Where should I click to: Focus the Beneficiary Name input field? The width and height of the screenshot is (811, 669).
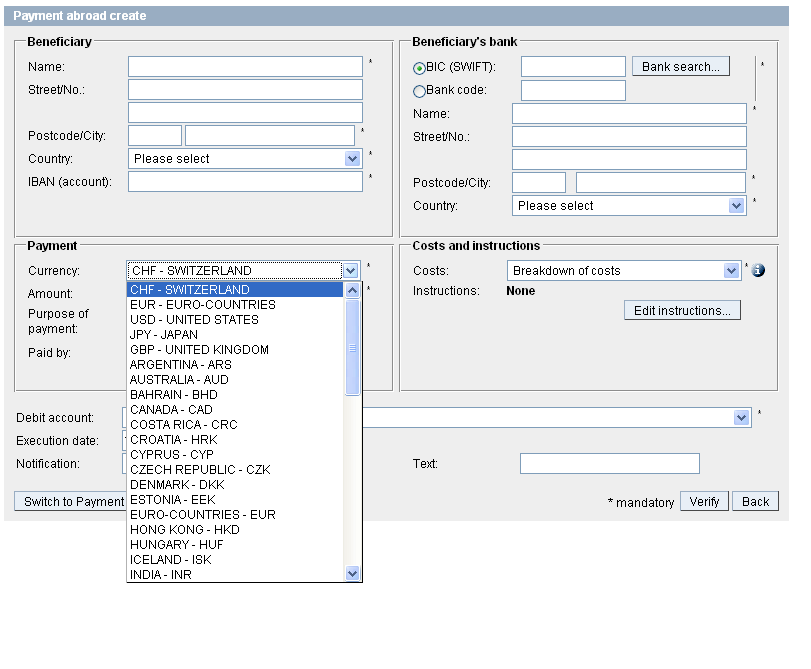pos(245,67)
